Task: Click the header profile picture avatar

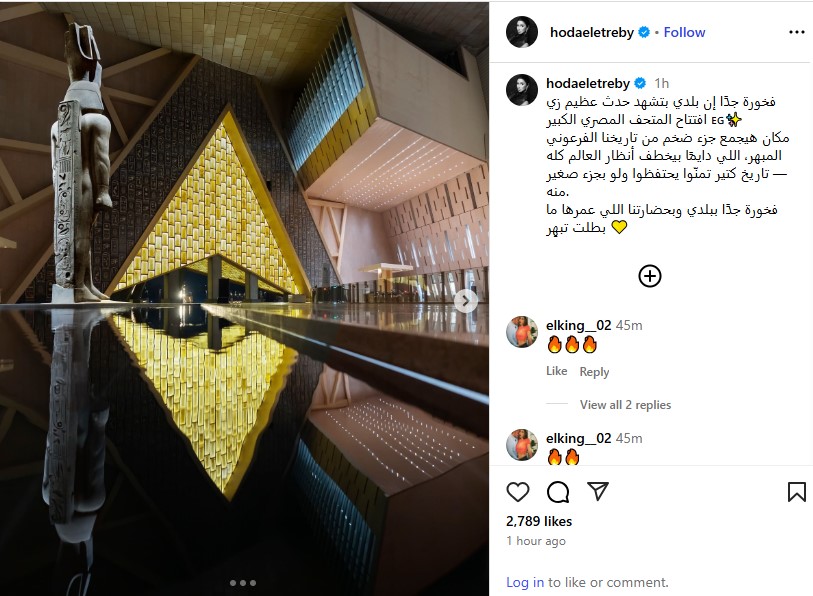Action: (x=522, y=32)
